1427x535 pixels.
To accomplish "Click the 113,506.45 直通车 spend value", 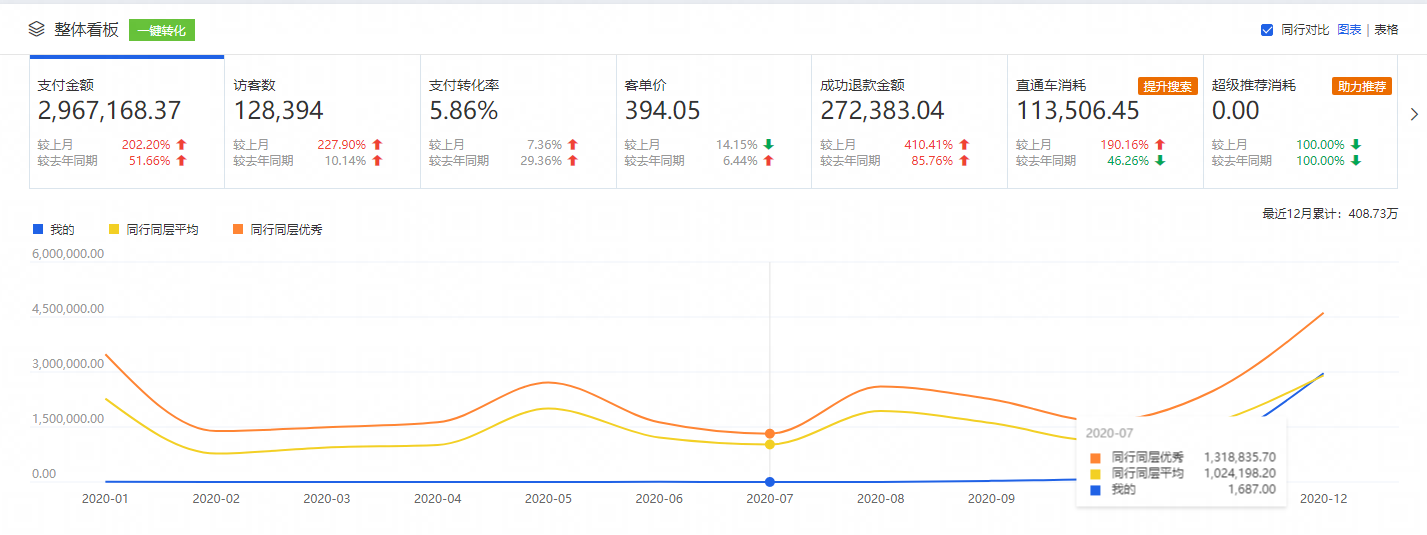I will pyautogui.click(x=1078, y=110).
